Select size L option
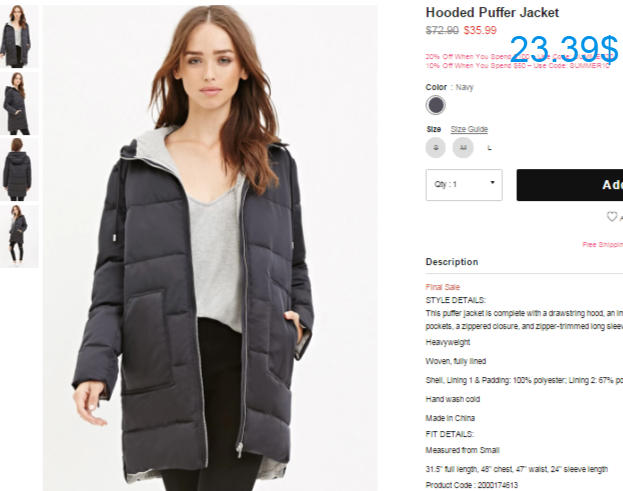The width and height of the screenshot is (623, 491). pyautogui.click(x=490, y=148)
